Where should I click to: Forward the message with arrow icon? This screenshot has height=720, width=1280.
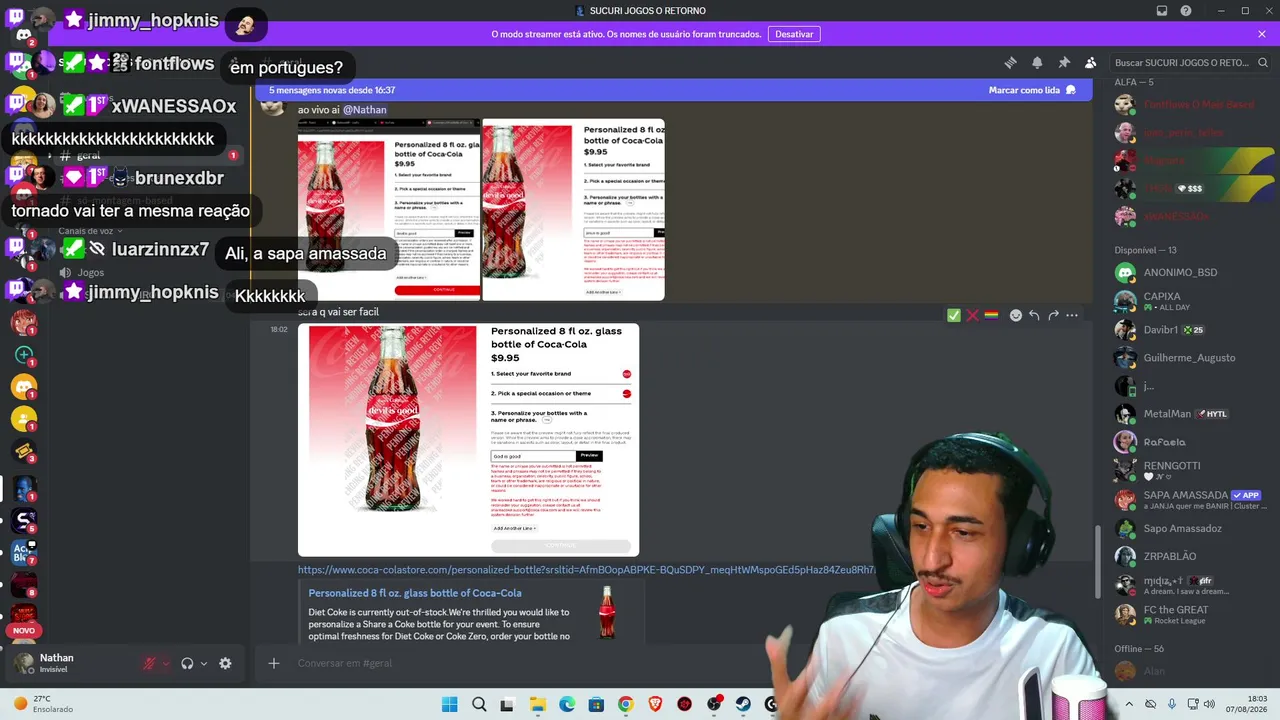click(x=1053, y=315)
